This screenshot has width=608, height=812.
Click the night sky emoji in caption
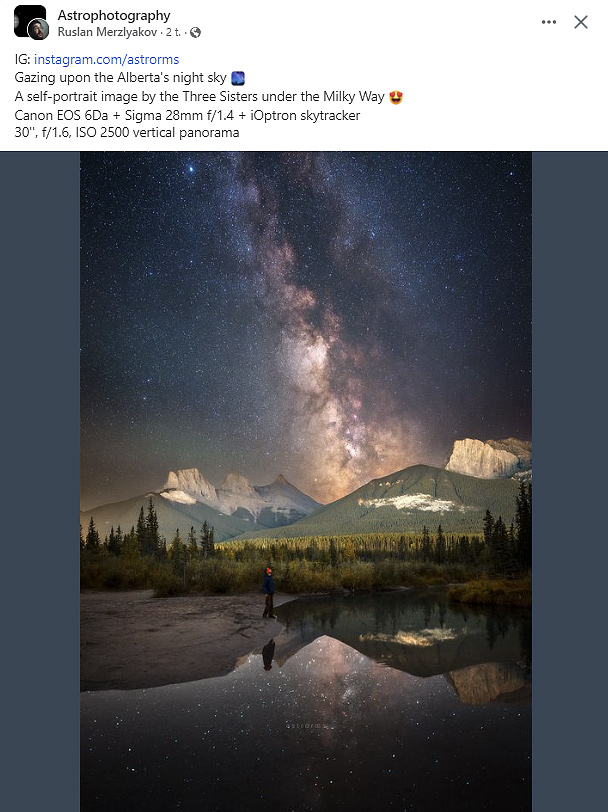pos(238,78)
